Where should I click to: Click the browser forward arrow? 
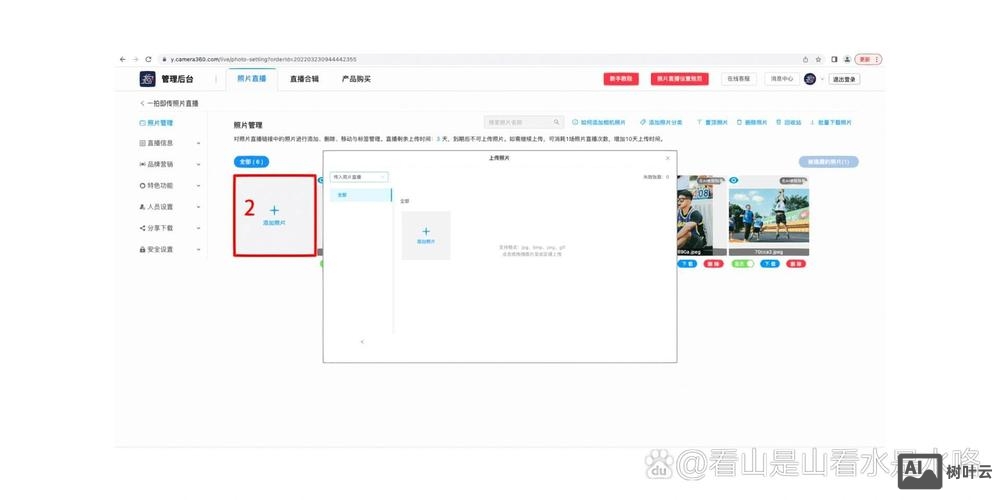135,59
